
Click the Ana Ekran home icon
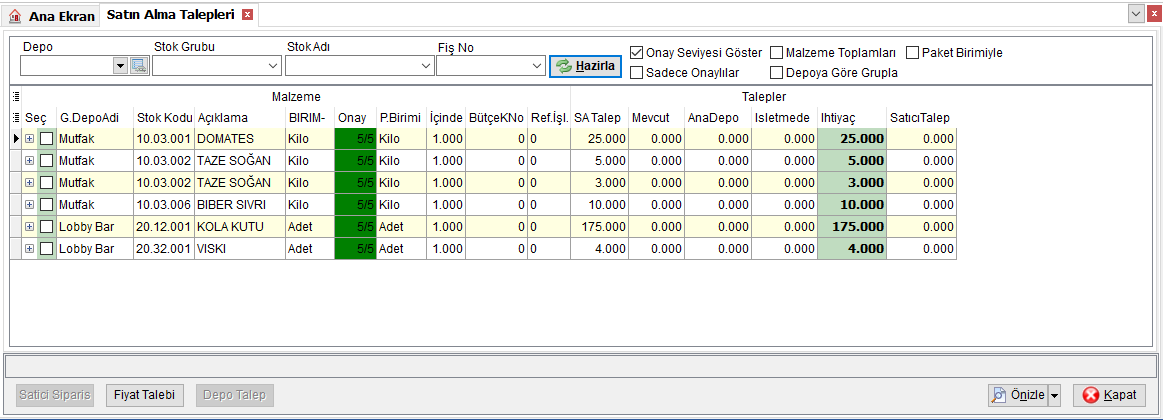[x=15, y=16]
